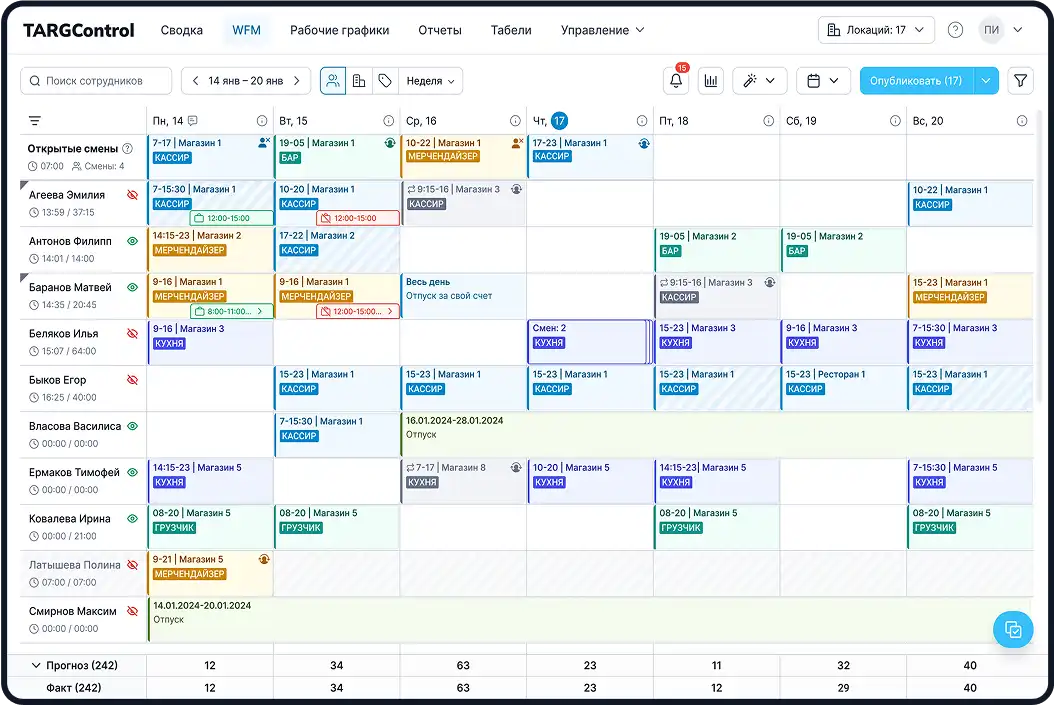1054x705 pixels.
Task: Open info icon for Вт, 15 column
Action: 389,121
